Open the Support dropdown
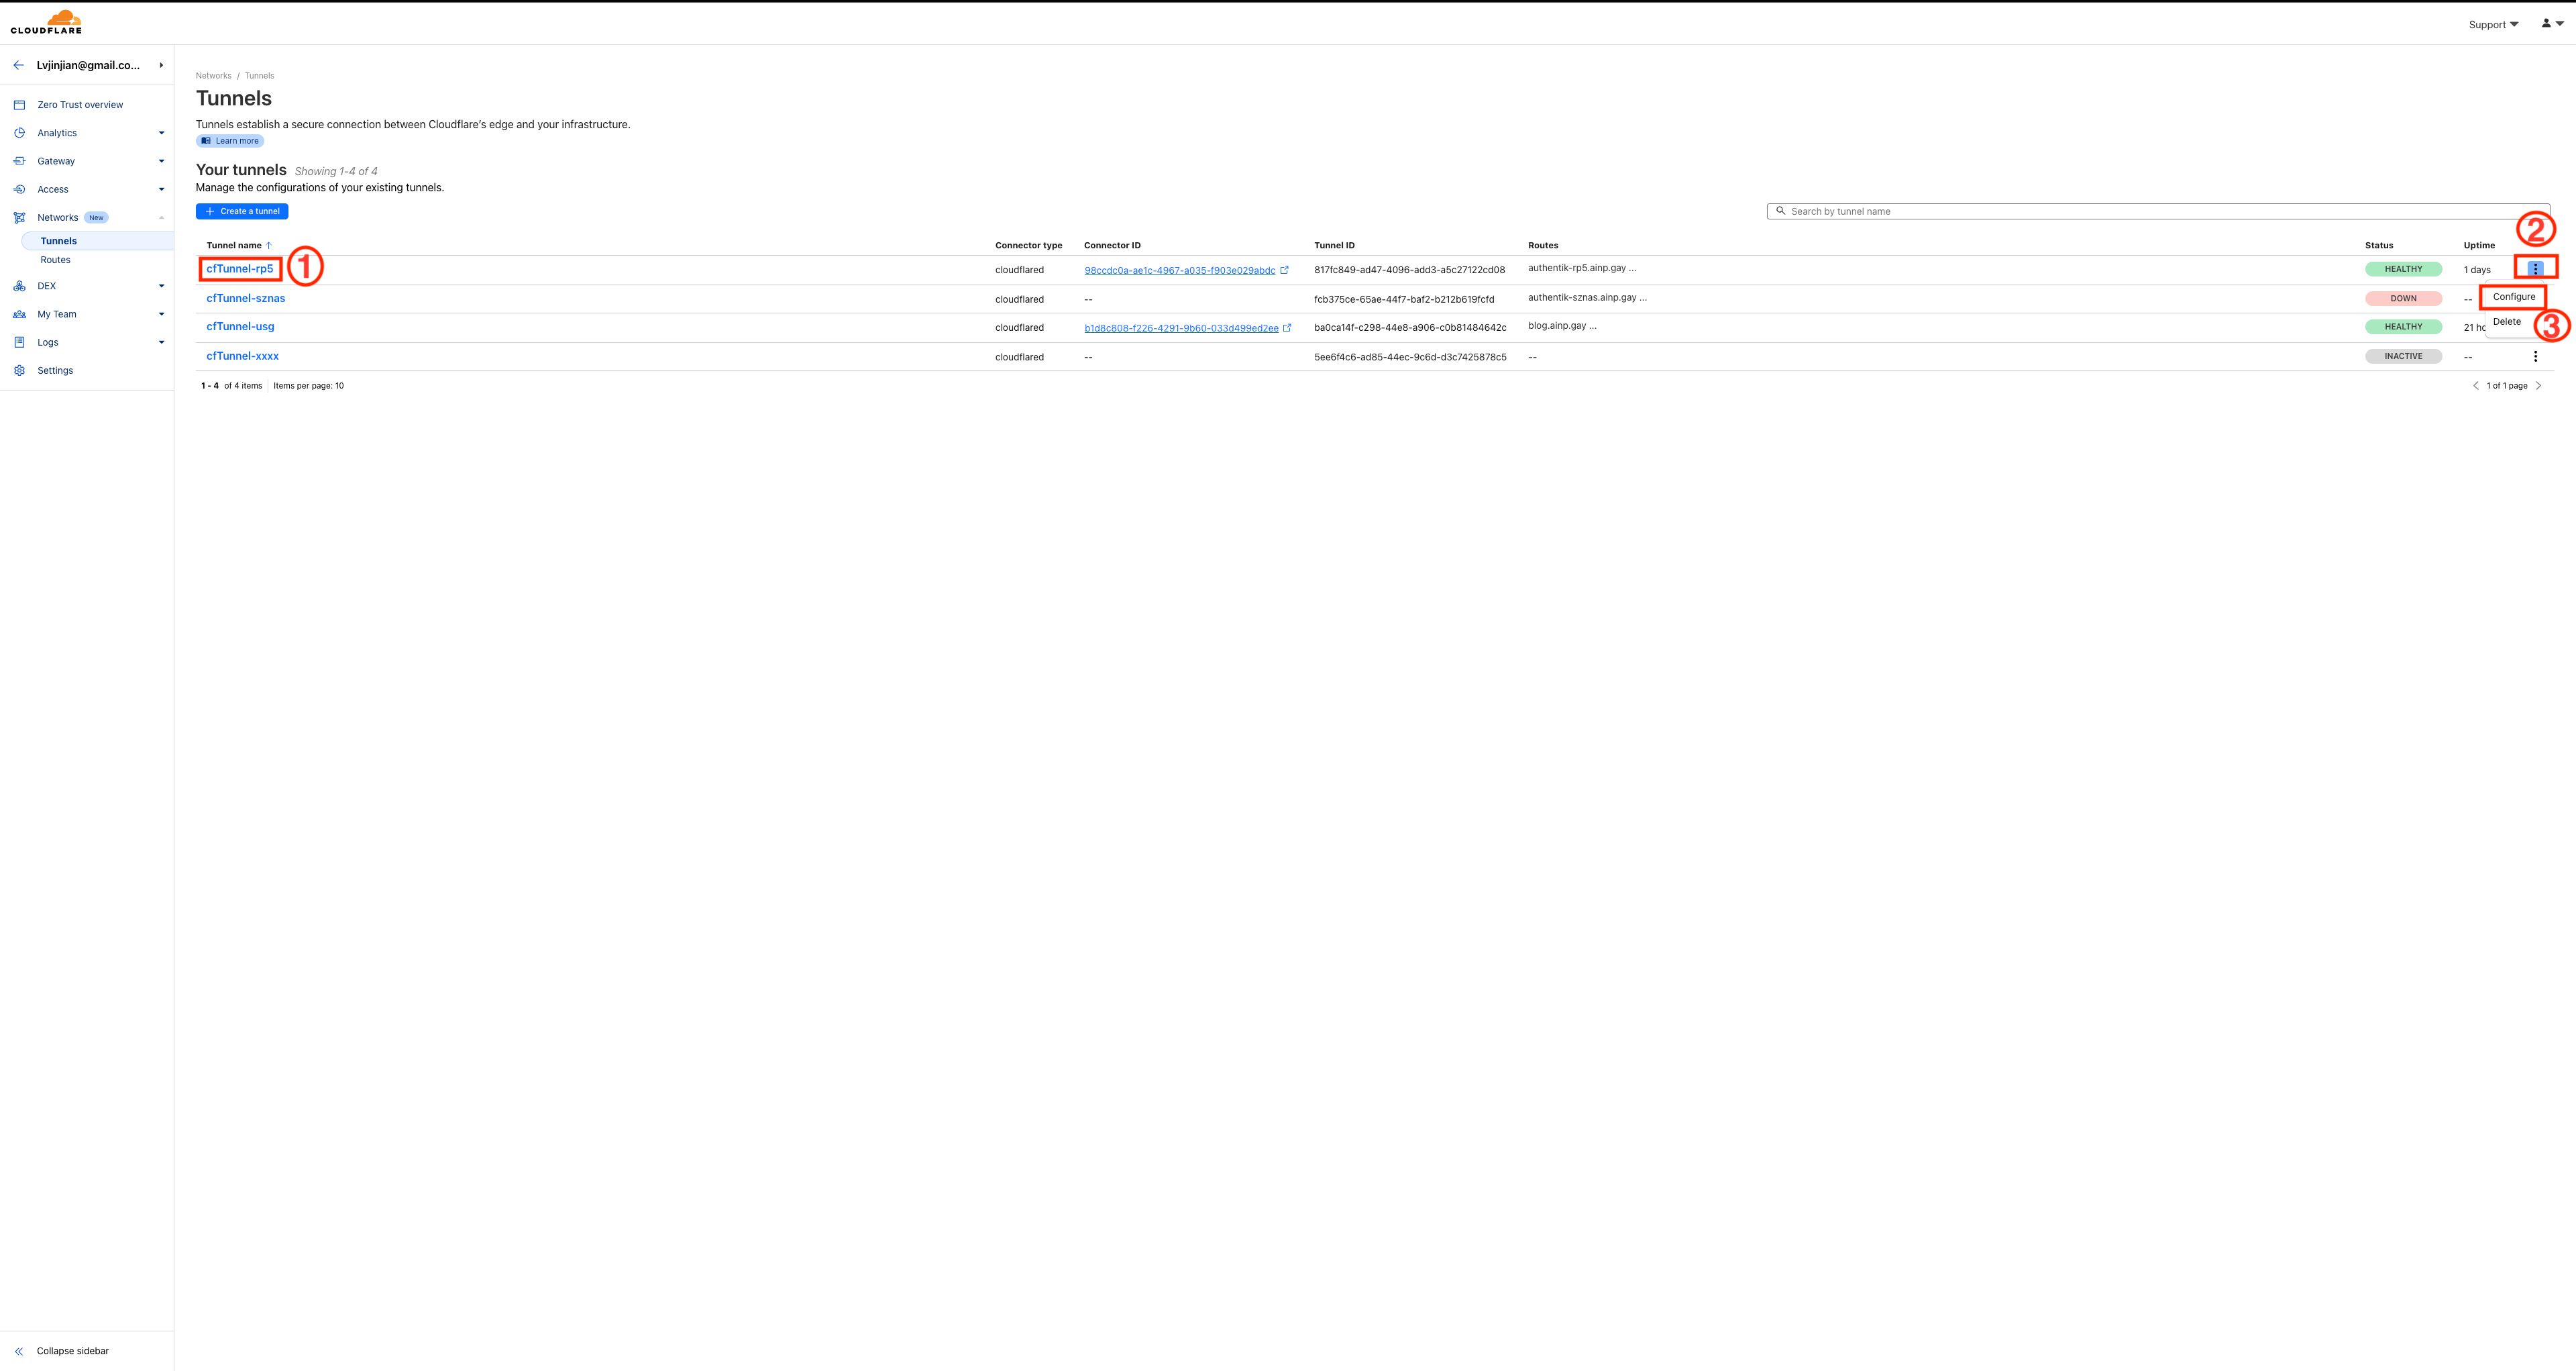This screenshot has height=1371, width=2576. (x=2493, y=24)
